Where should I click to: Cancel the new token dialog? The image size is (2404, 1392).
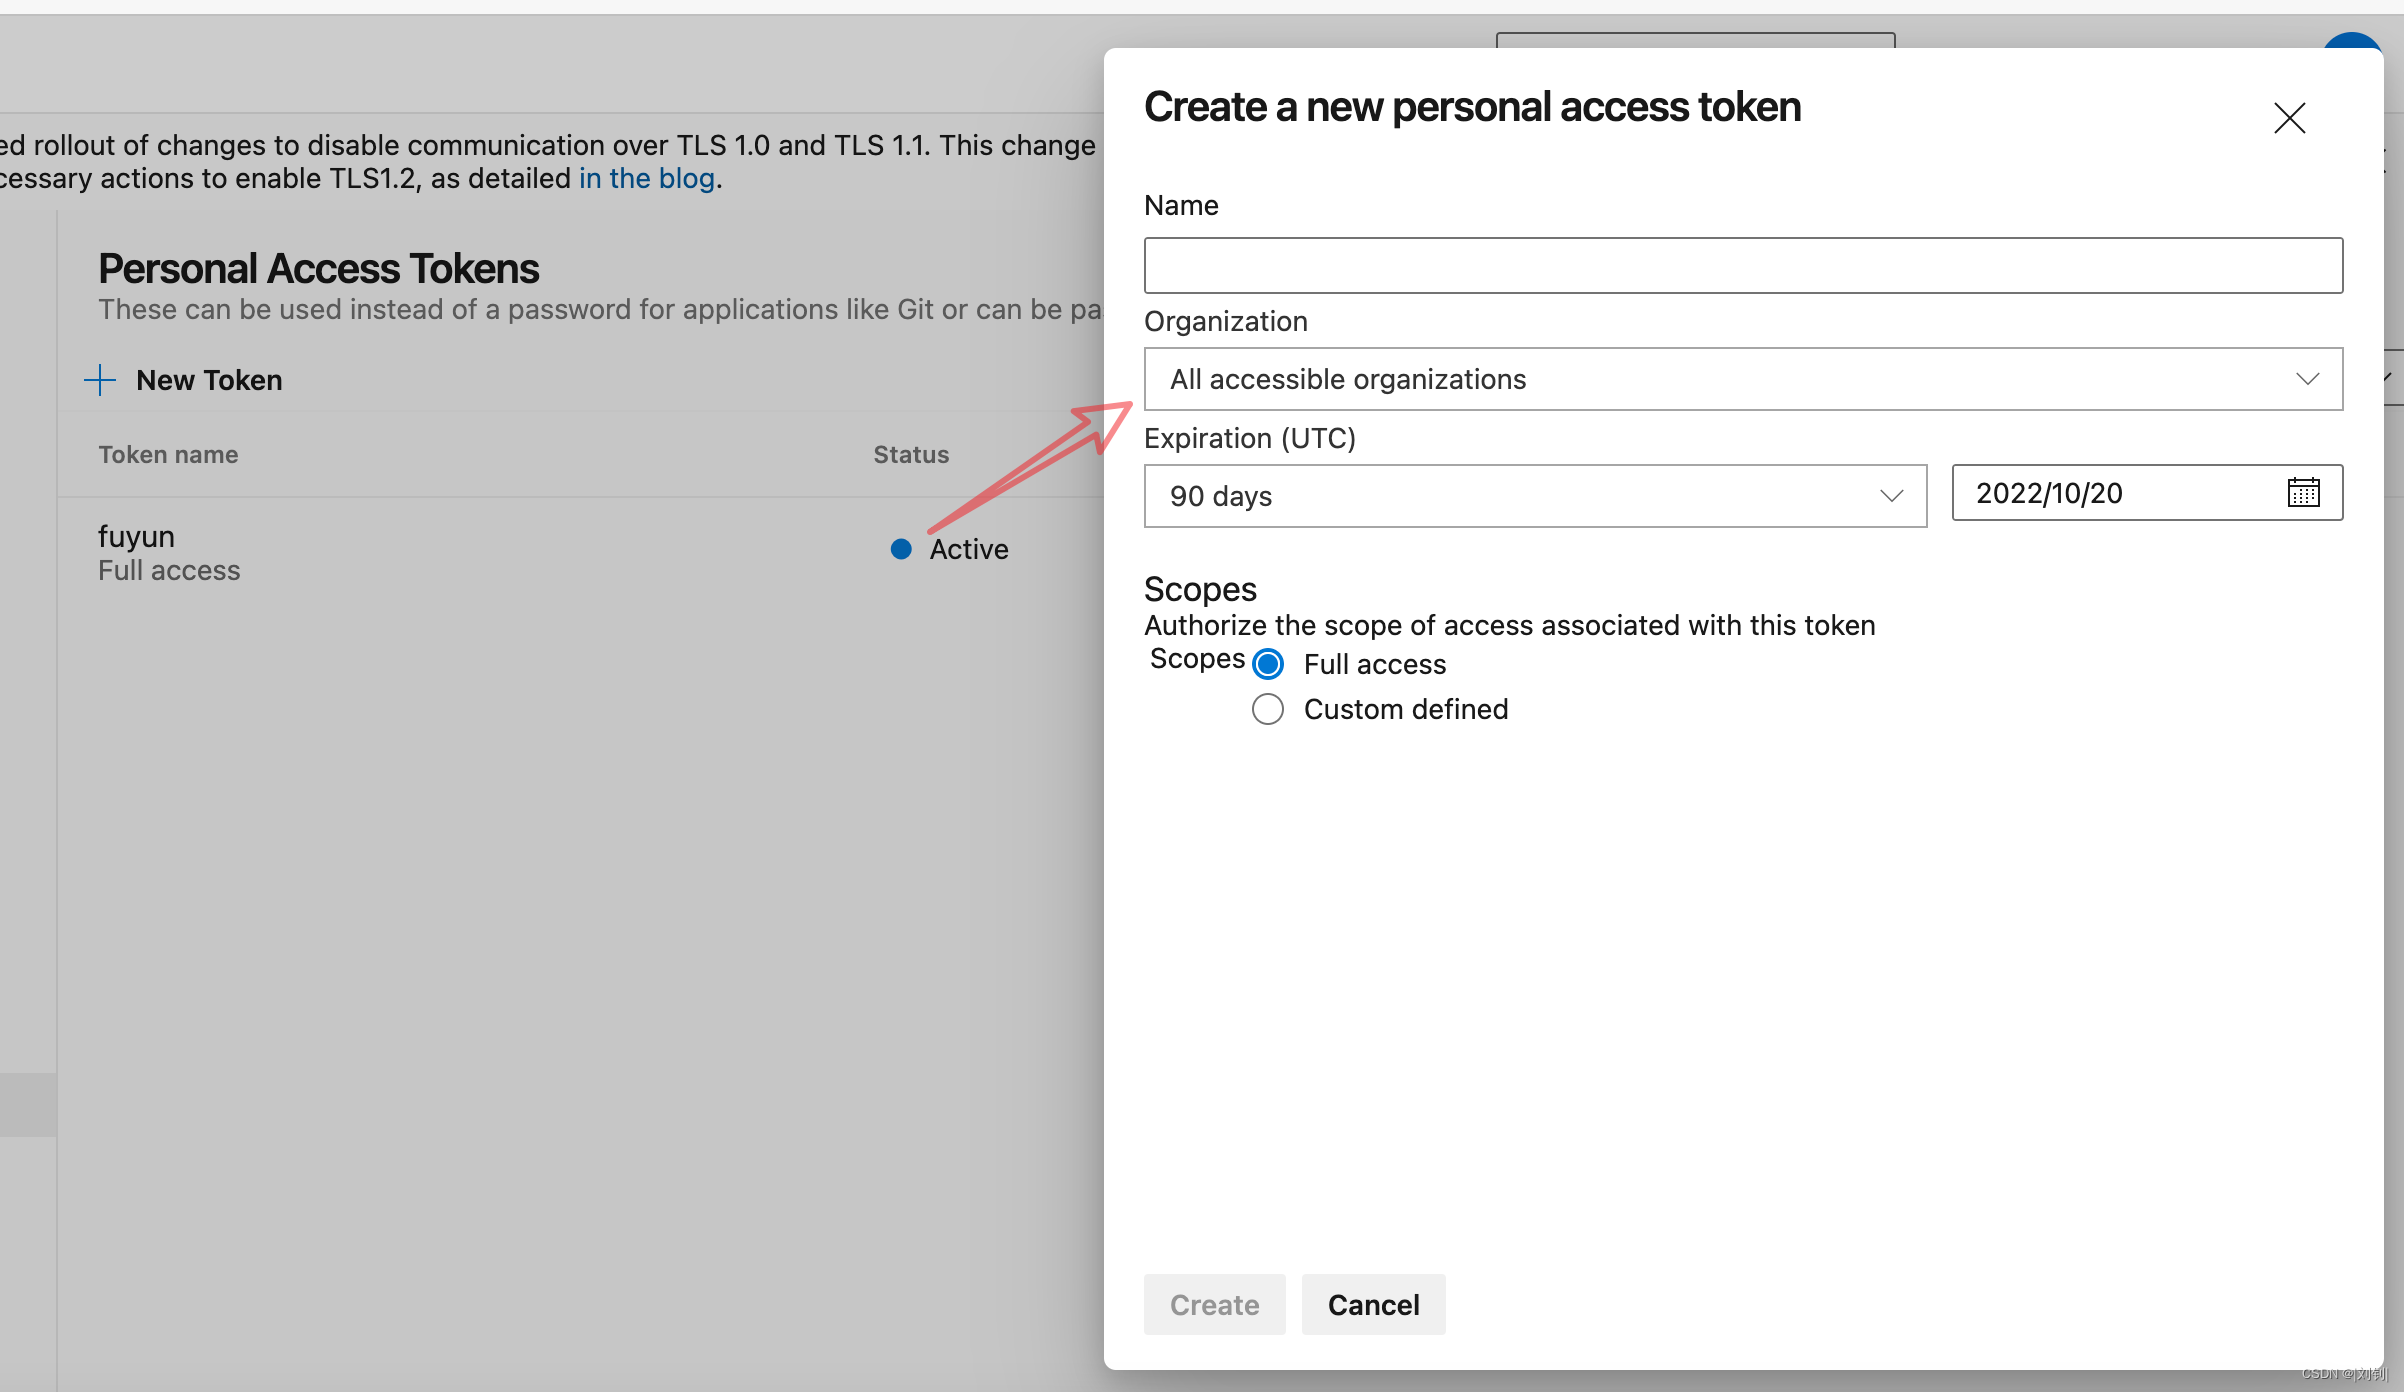[1373, 1304]
